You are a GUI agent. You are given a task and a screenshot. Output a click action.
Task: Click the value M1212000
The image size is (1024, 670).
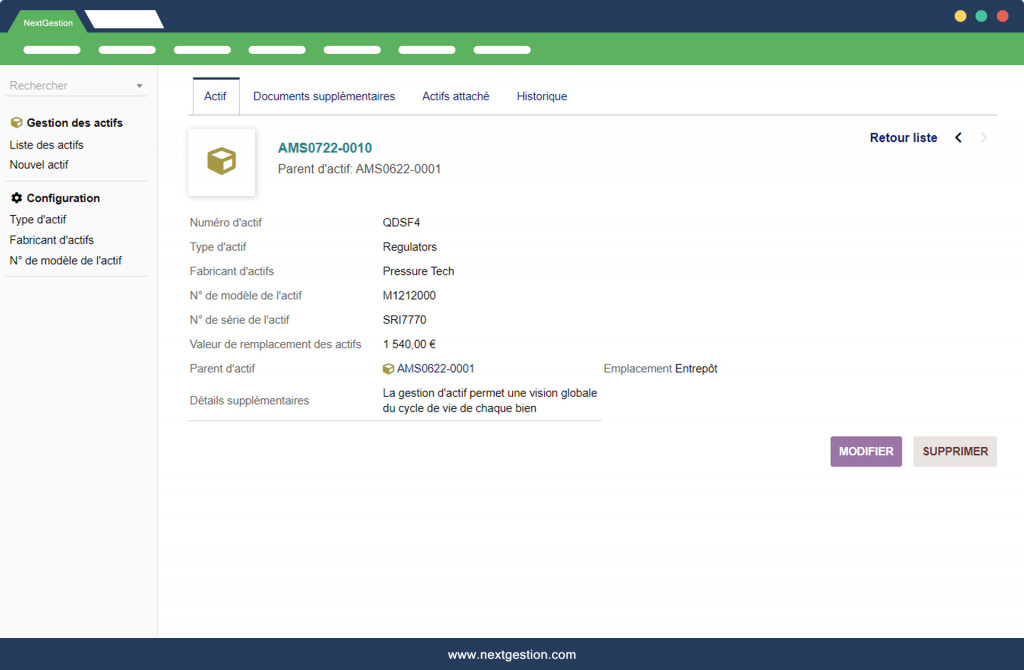tap(409, 296)
